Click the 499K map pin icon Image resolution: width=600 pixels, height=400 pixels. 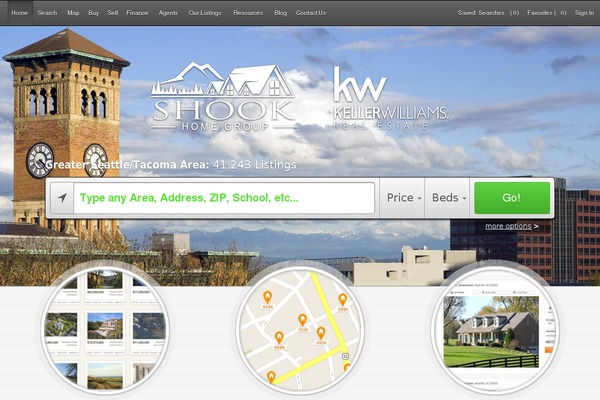(x=321, y=333)
